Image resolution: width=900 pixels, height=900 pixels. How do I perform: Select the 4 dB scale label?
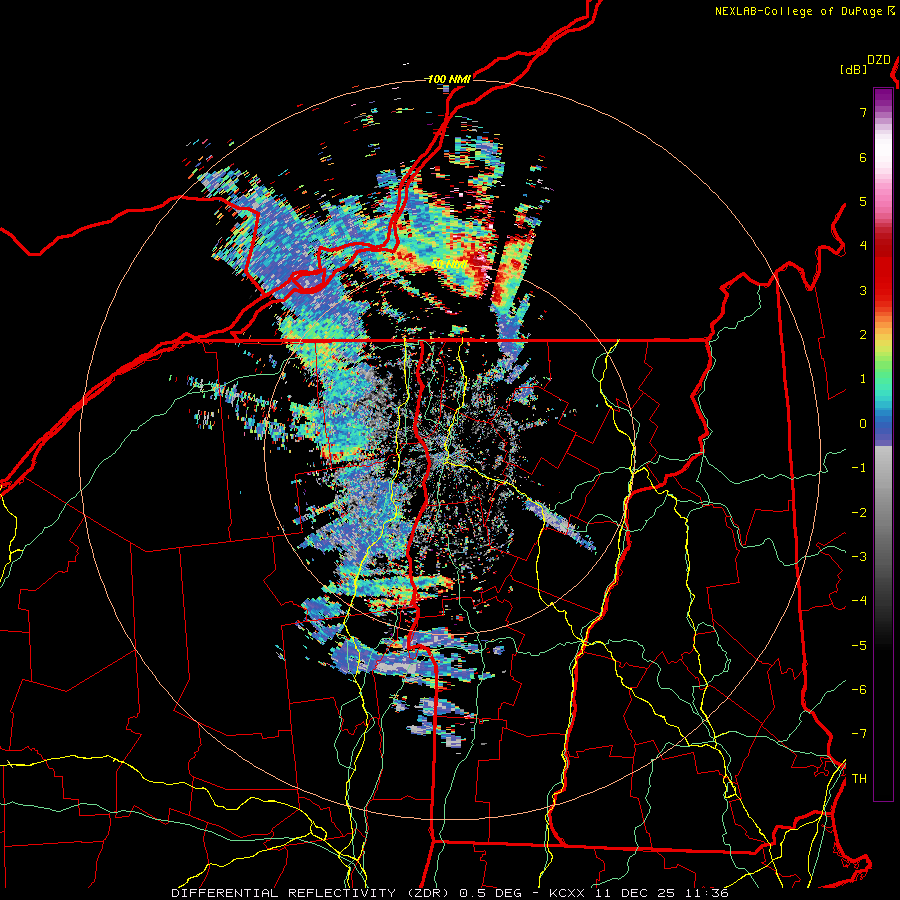(863, 246)
